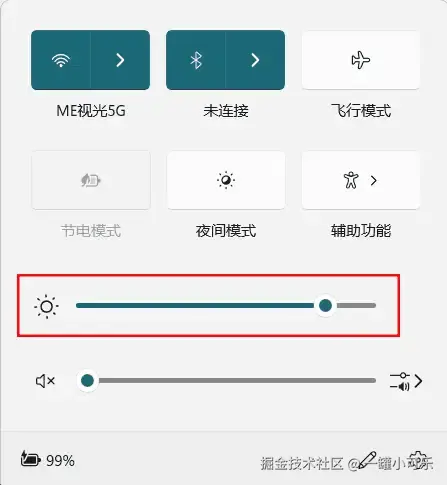Viewport: 447px width, 485px height.
Task: Open the accessibility (辅助功能) tile
Action: tap(351, 180)
